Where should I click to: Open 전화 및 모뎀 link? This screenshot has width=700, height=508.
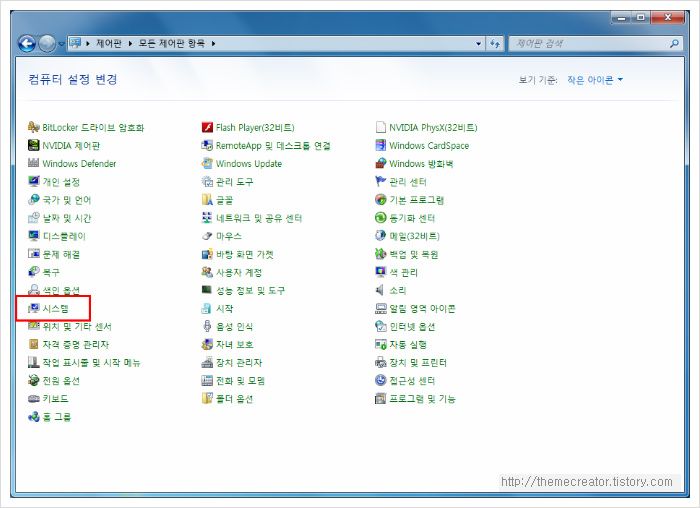click(241, 381)
